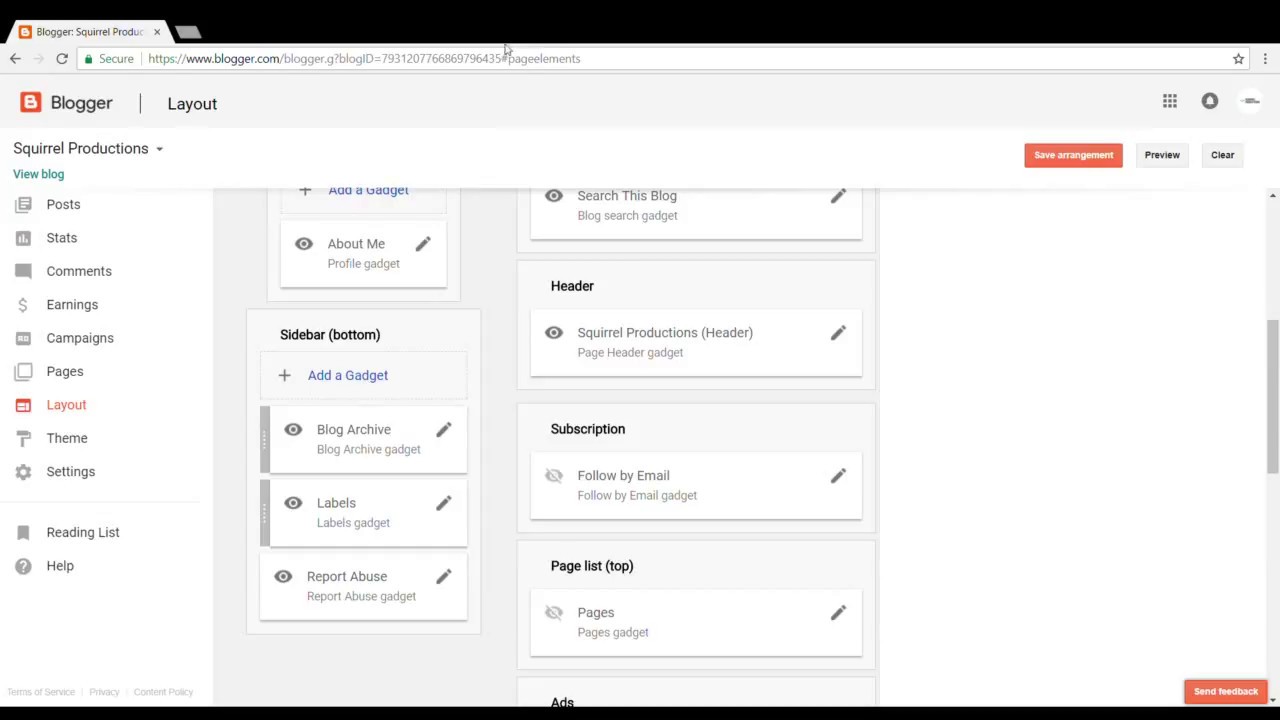This screenshot has width=1280, height=720.
Task: Open the Posts section
Action: coord(63,204)
